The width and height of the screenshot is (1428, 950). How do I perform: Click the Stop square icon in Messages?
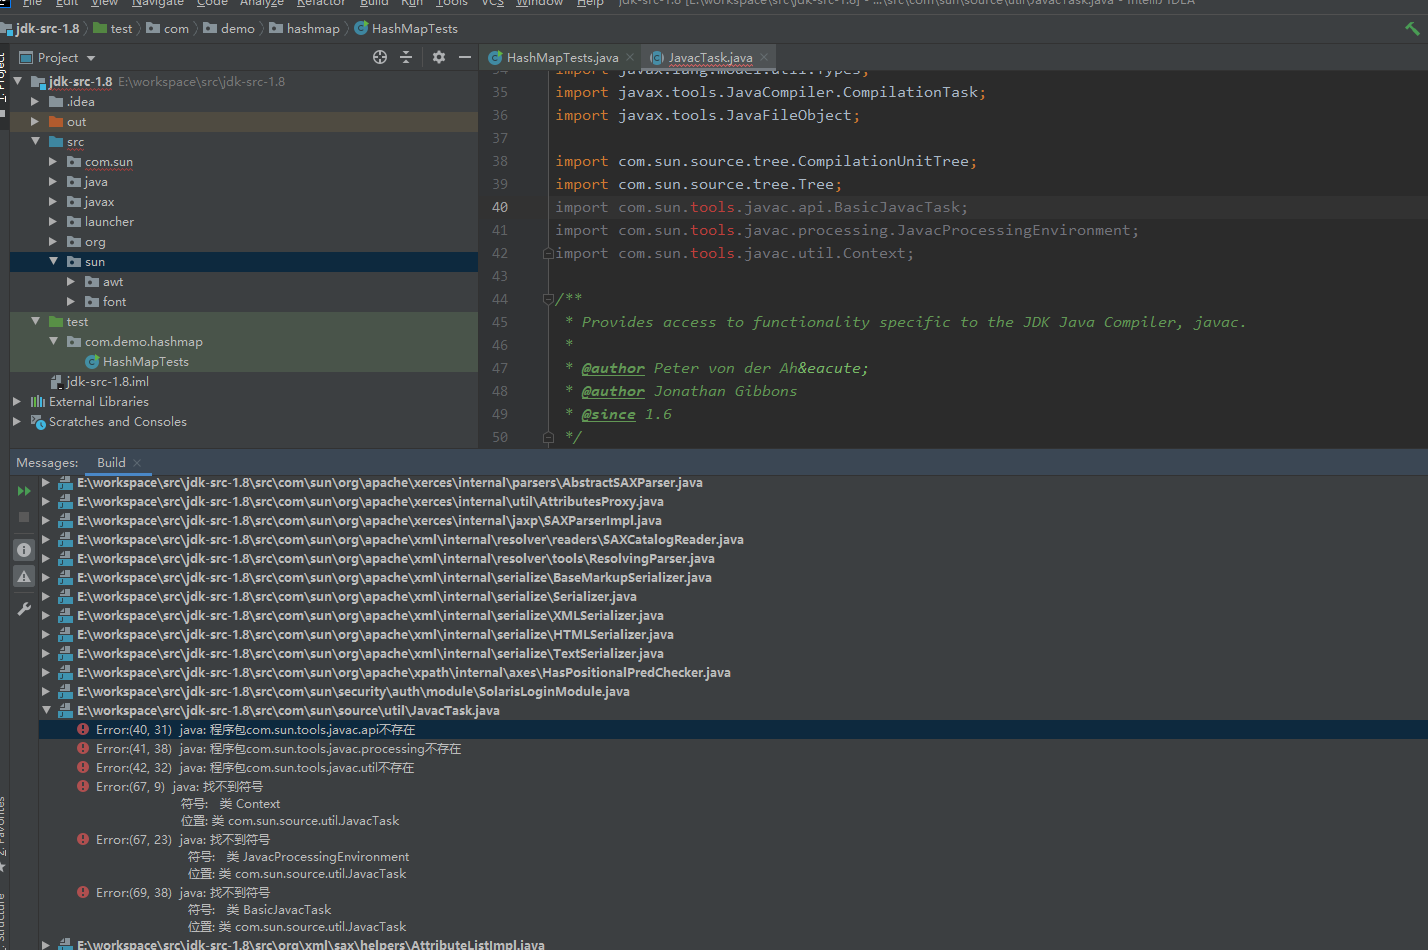point(24,517)
